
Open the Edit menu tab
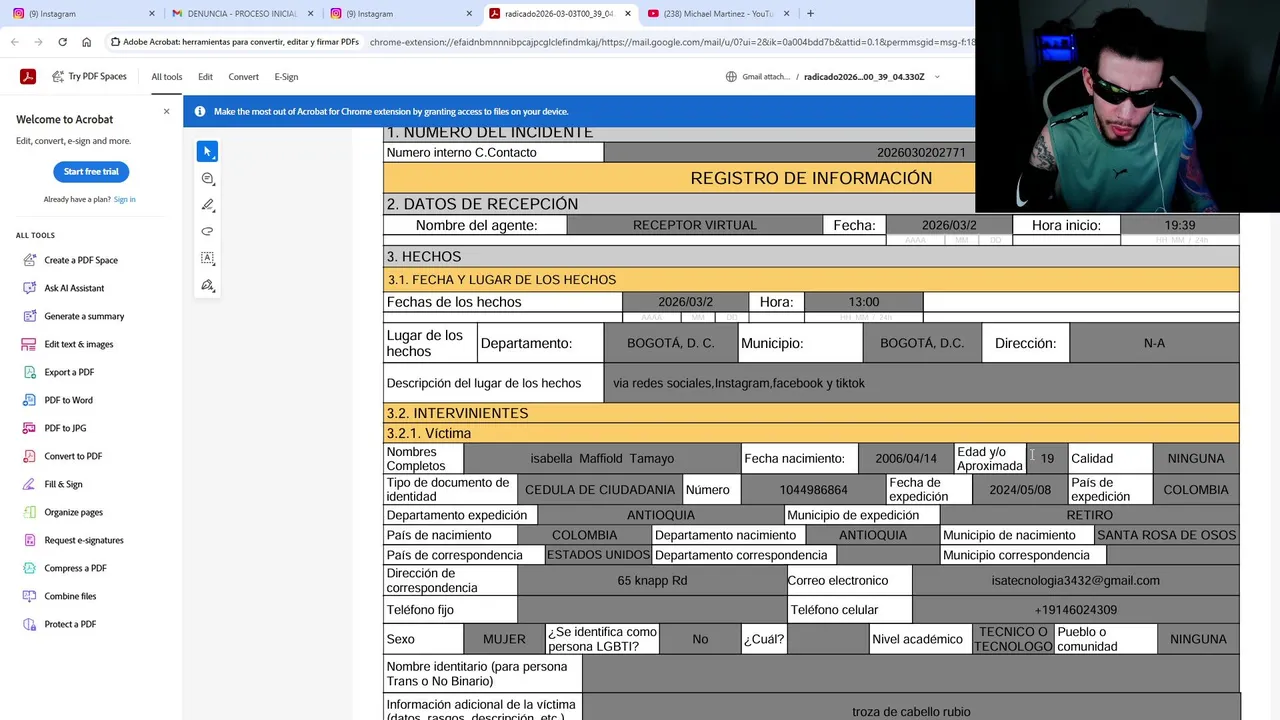coord(205,77)
